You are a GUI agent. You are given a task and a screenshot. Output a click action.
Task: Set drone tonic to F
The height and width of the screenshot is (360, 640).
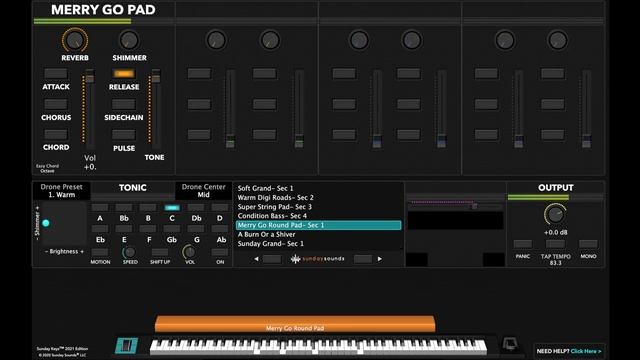[x=148, y=229]
